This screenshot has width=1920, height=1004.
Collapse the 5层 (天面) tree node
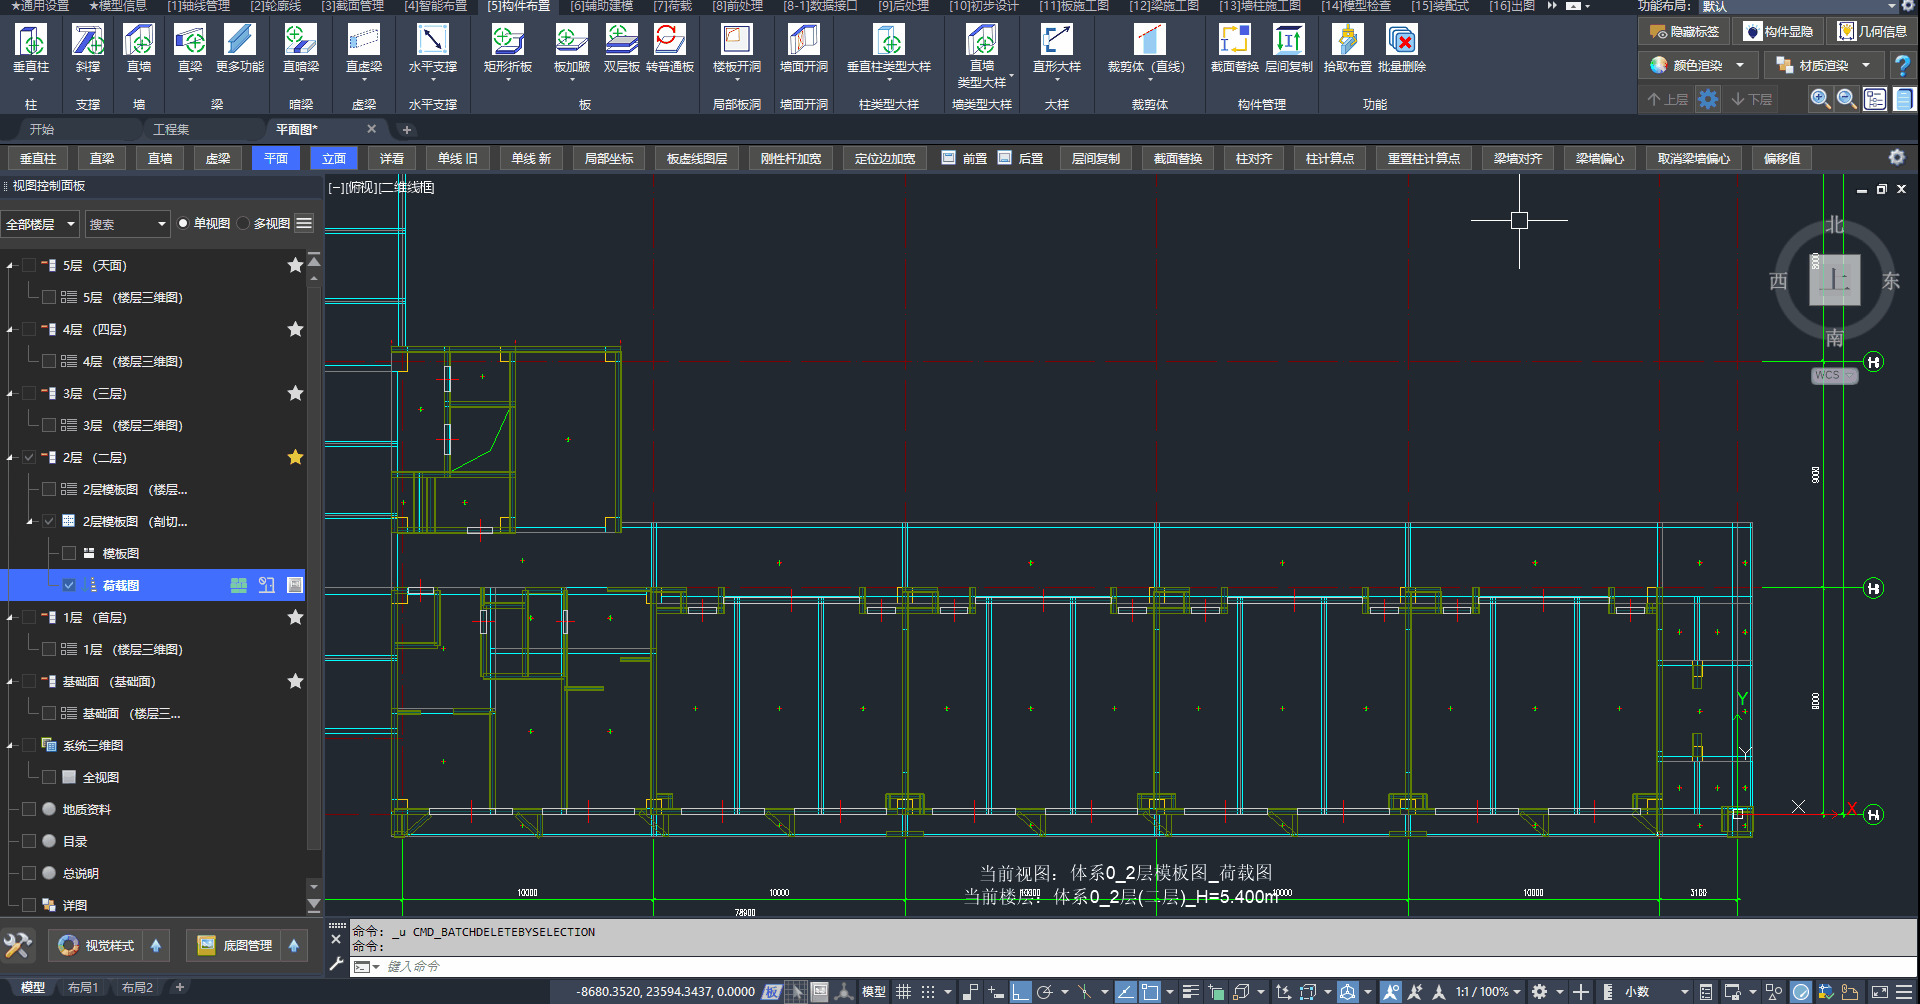coord(10,265)
